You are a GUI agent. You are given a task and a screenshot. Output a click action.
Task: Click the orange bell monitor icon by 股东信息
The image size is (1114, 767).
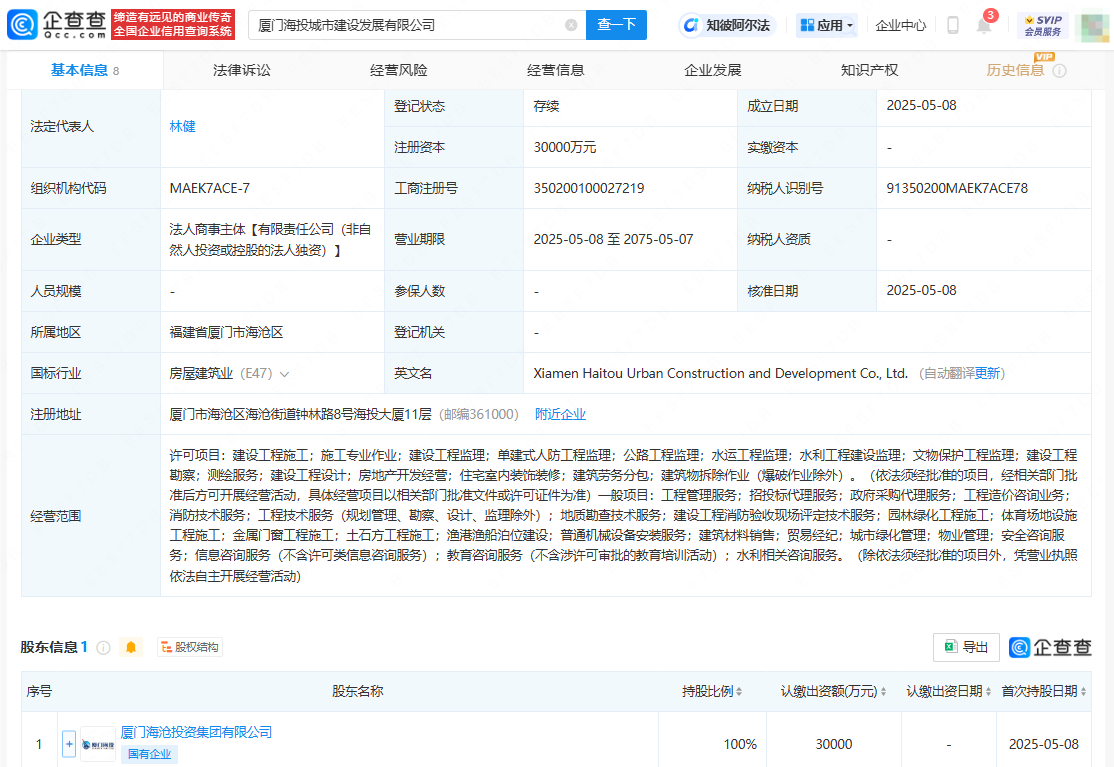point(131,647)
